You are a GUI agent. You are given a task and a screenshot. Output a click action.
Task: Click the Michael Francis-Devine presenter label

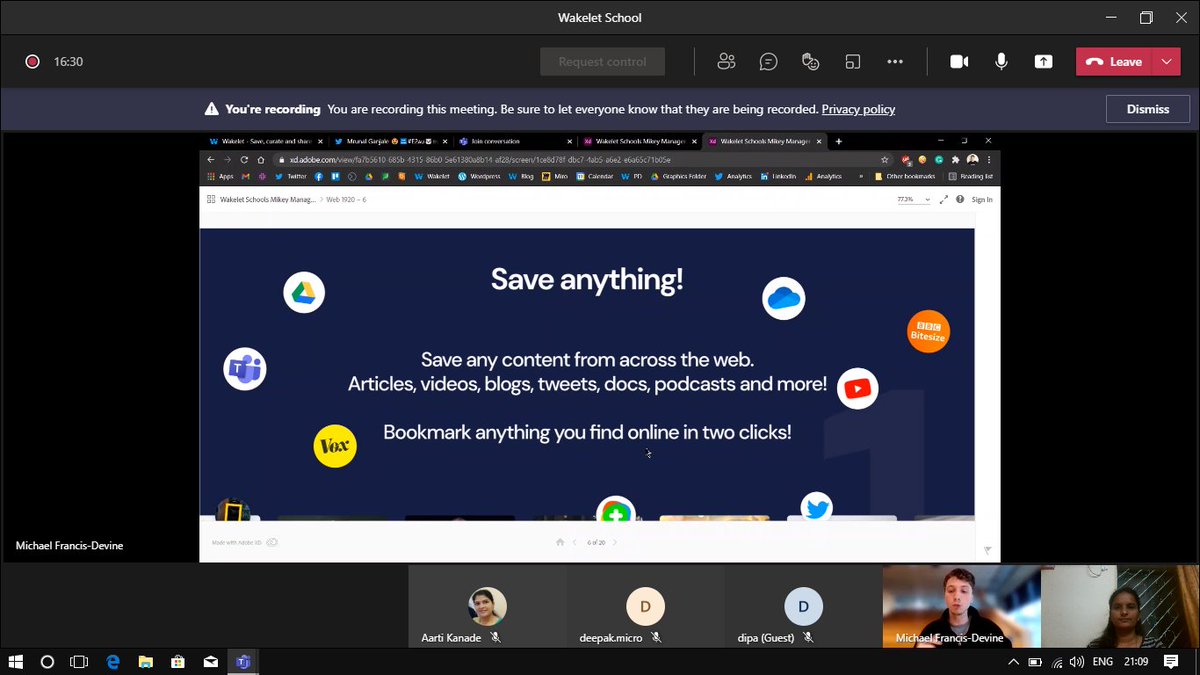coord(69,546)
